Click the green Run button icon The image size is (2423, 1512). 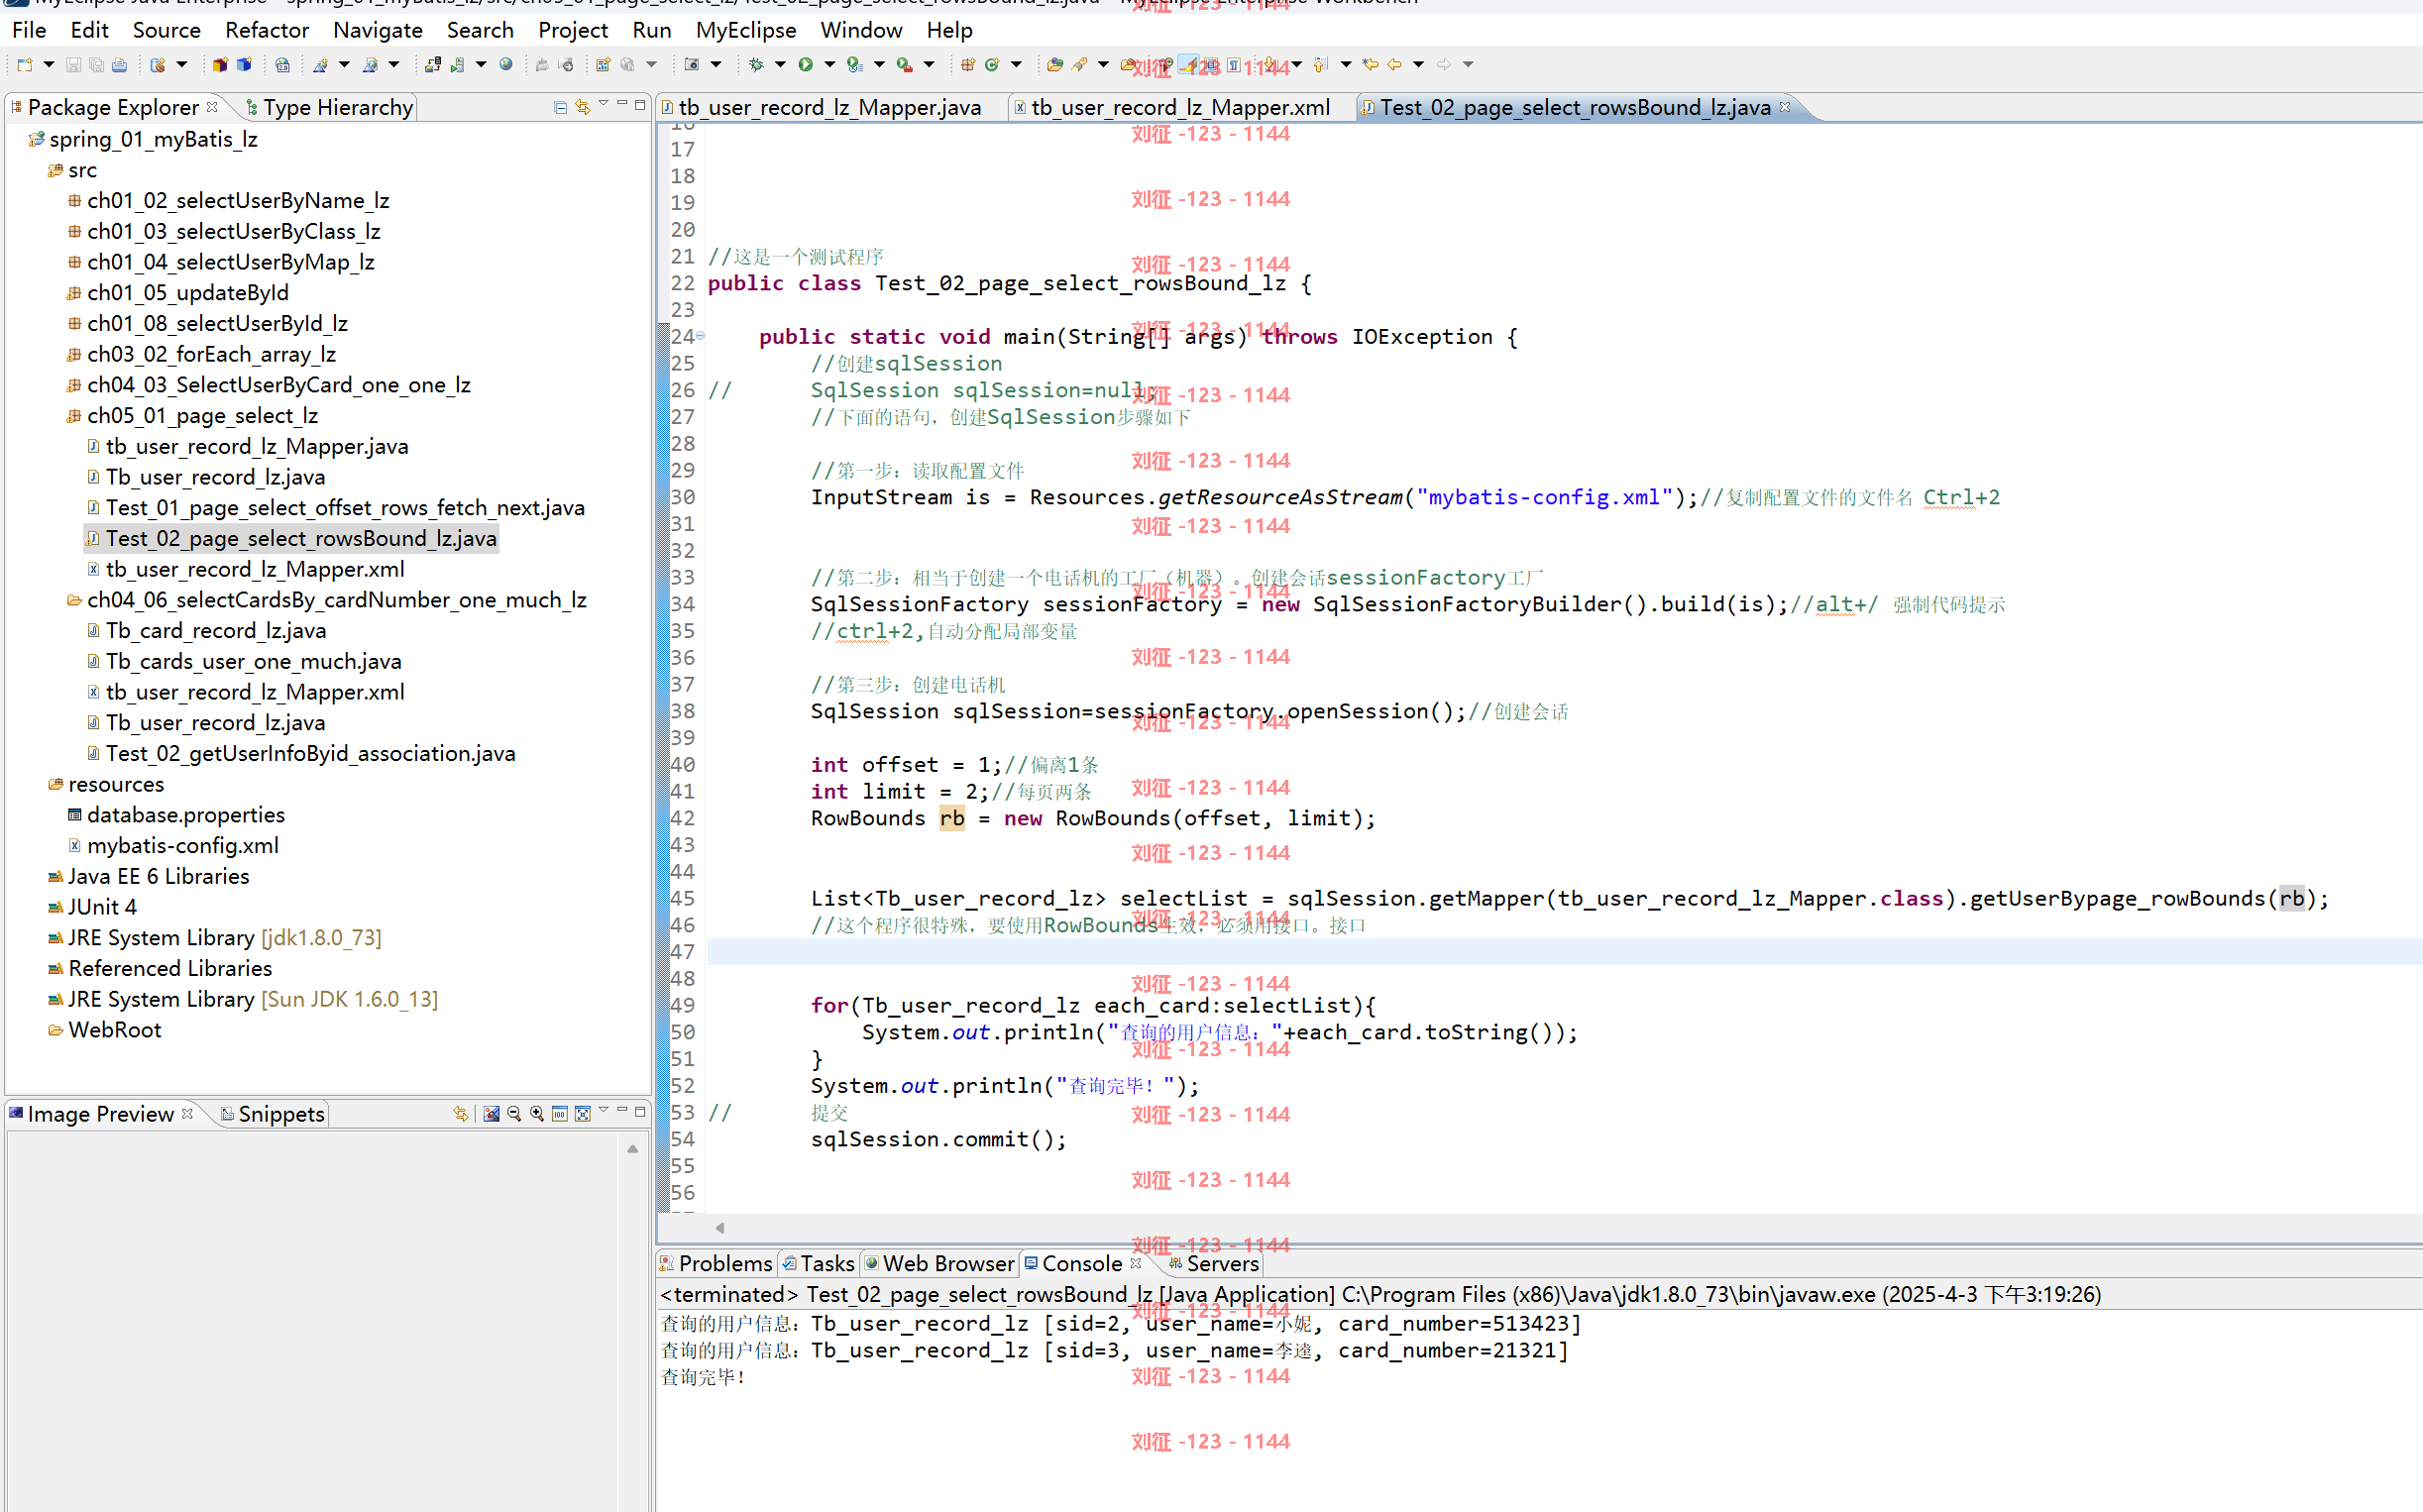pyautogui.click(x=806, y=65)
